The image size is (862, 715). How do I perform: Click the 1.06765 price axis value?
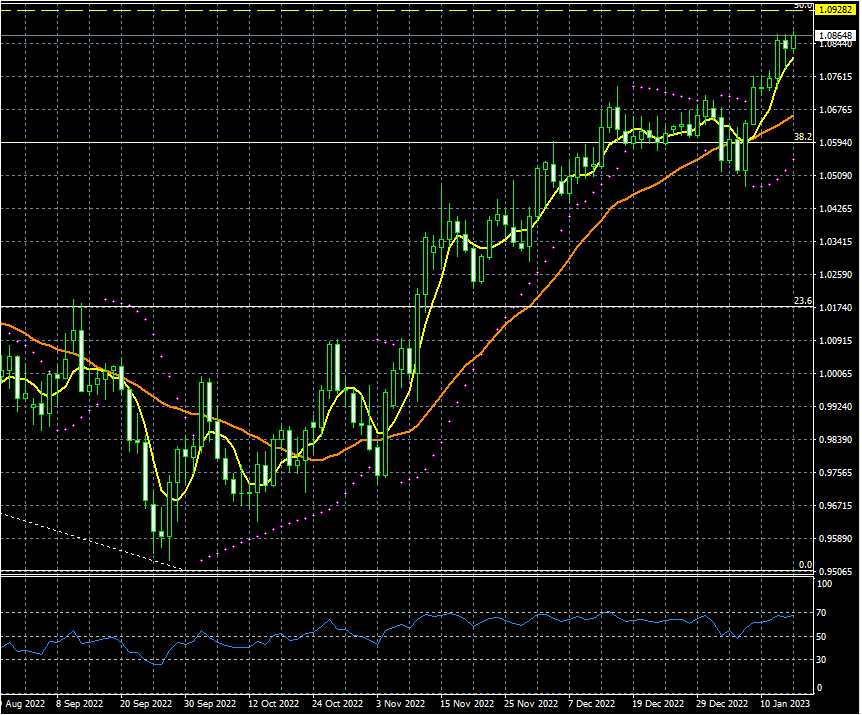836,110
